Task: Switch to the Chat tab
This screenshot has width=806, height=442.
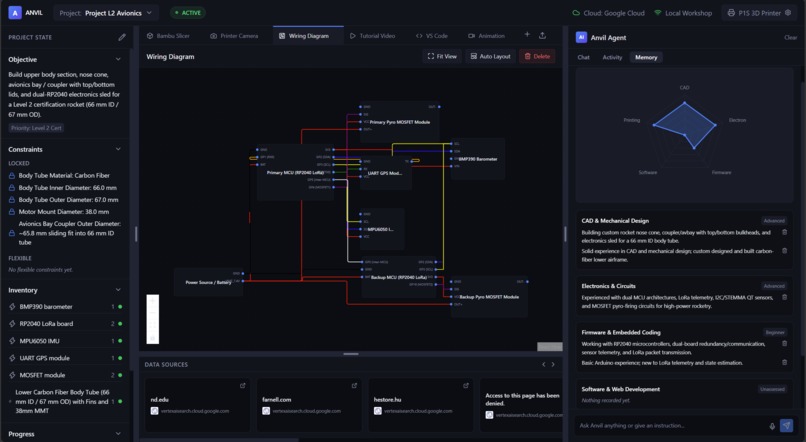Action: (x=583, y=57)
